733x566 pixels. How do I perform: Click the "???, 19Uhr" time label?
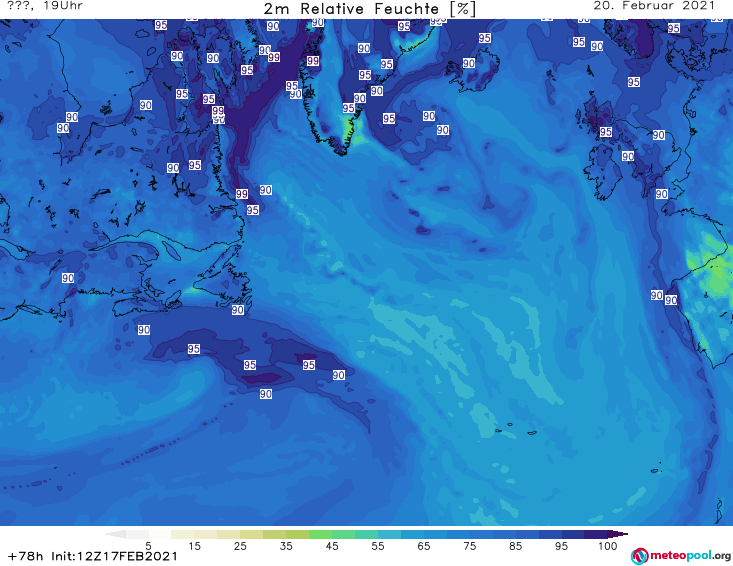tap(45, 6)
